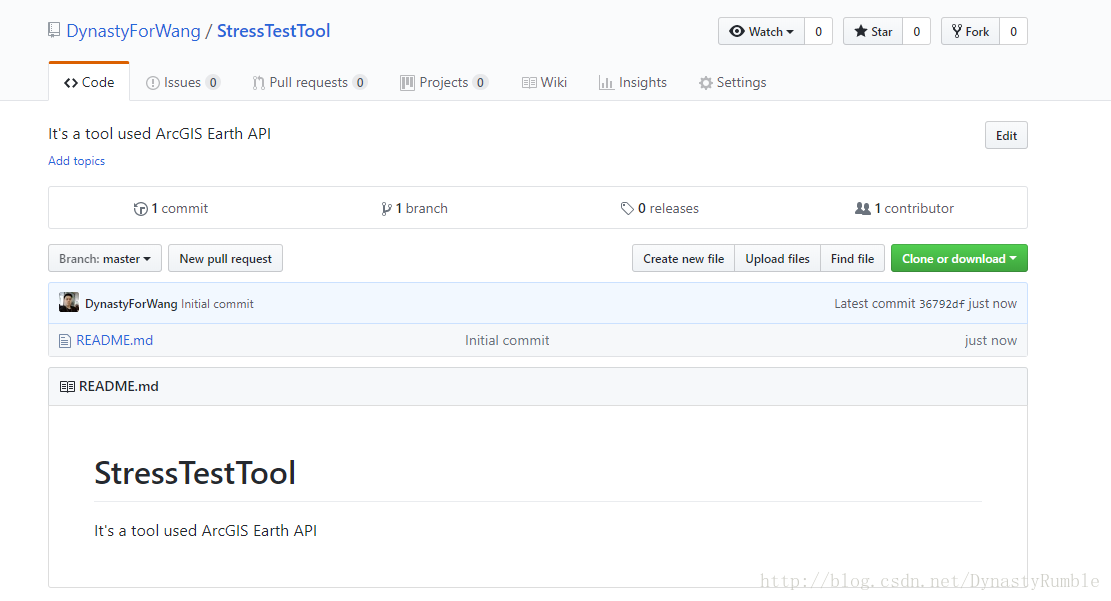This screenshot has height=601, width=1111.
Task: View the 1 commit history
Action: (171, 208)
